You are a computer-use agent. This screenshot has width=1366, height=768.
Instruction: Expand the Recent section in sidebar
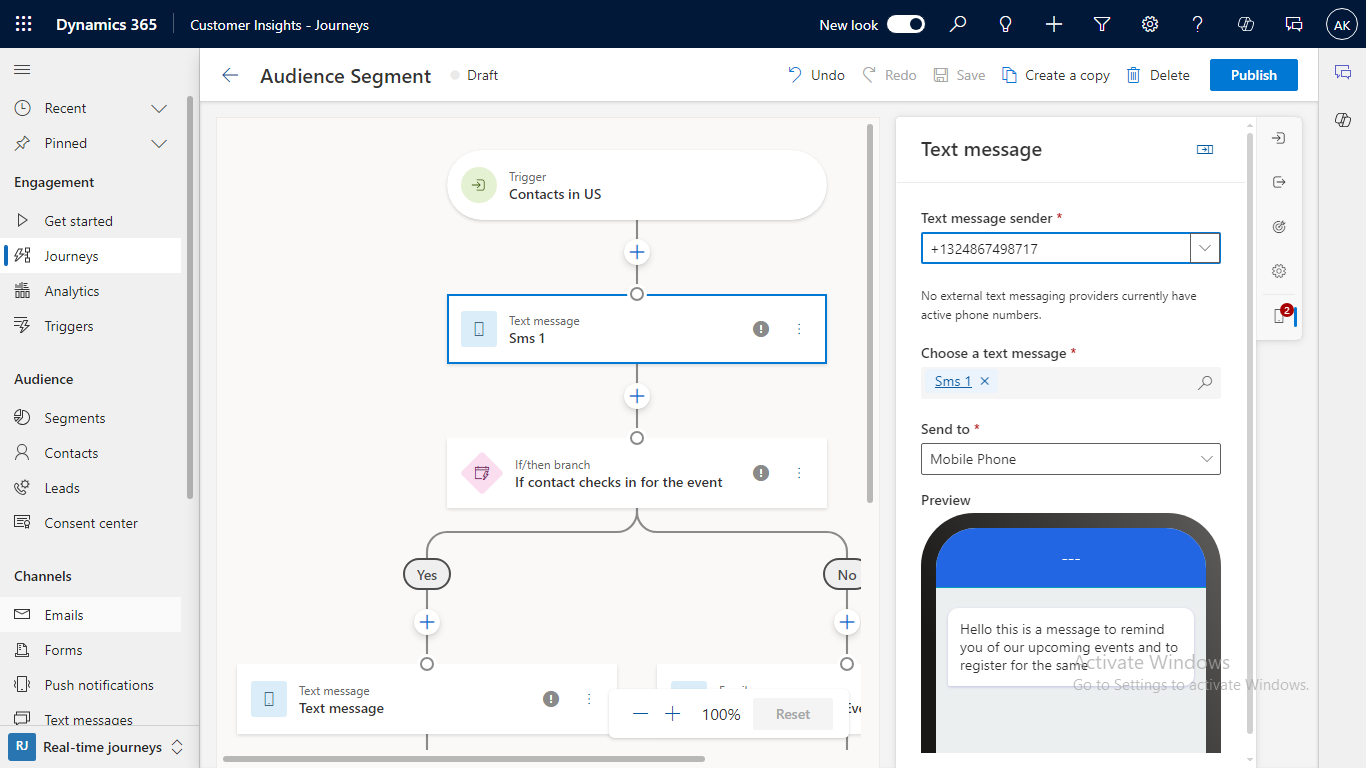coord(158,108)
